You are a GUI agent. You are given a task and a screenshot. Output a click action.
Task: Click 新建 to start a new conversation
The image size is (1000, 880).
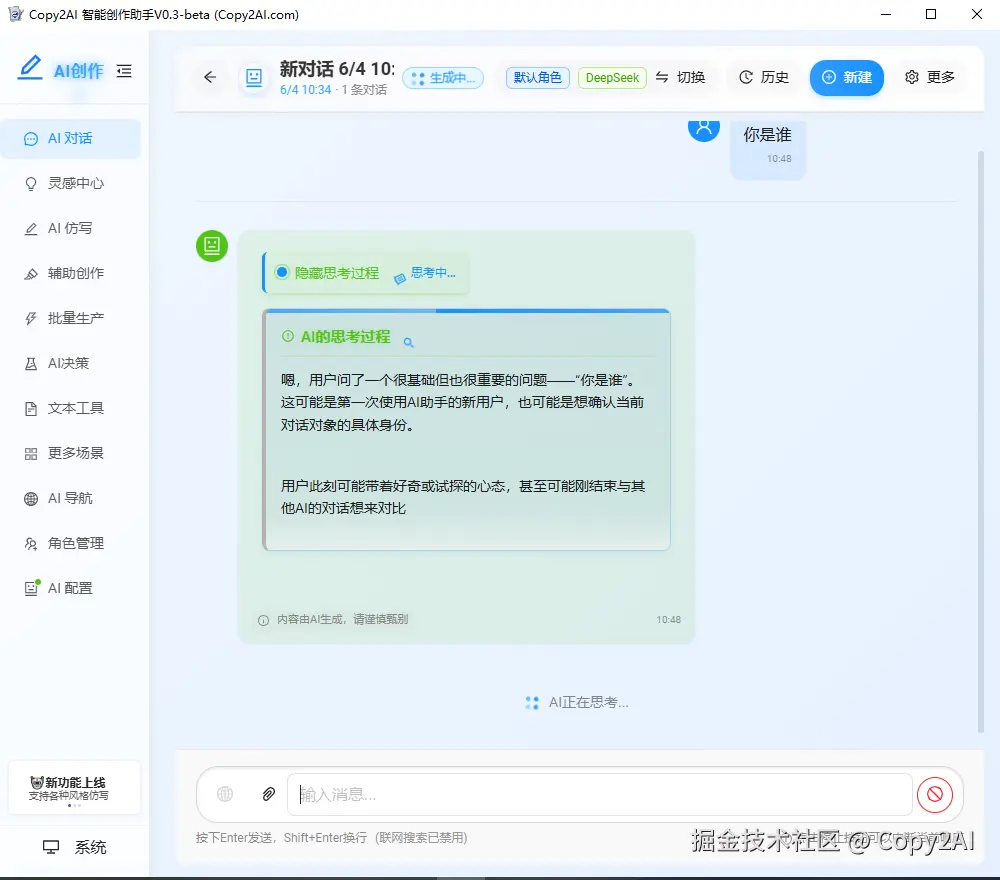click(x=847, y=76)
